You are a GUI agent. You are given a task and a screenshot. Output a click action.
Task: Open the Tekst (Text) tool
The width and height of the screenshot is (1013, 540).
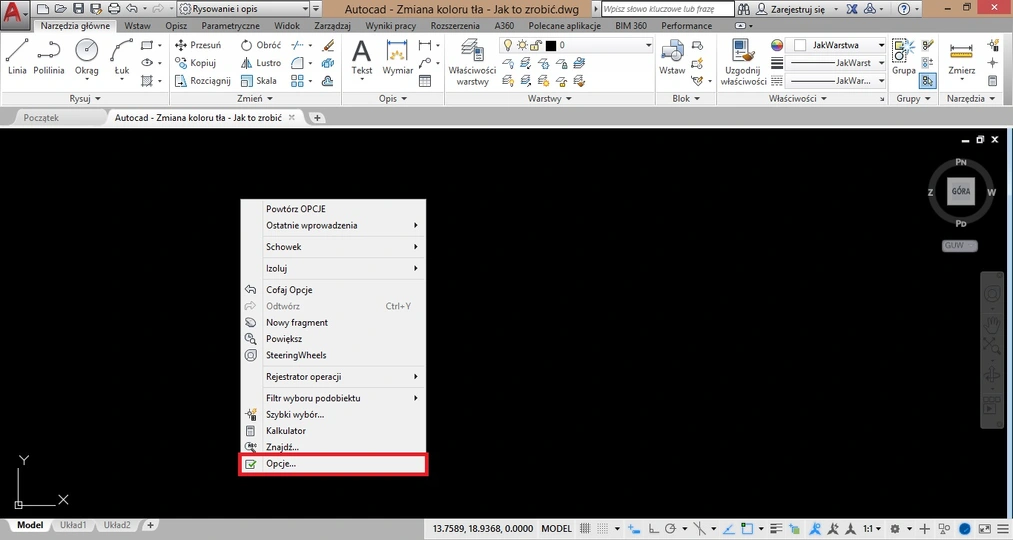(361, 56)
